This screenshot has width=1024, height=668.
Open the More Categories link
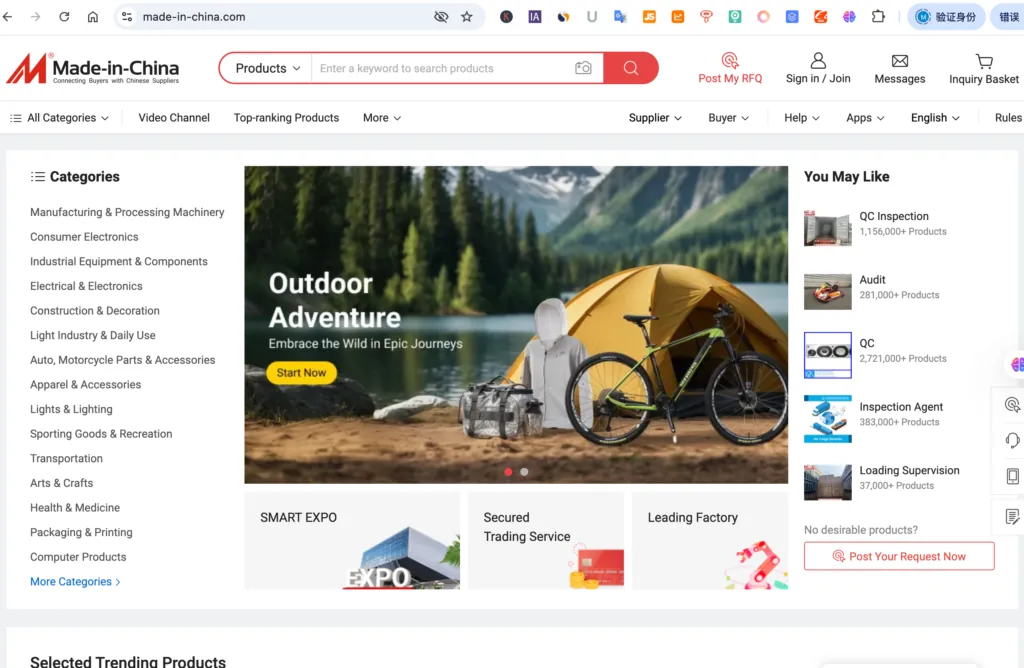pyautogui.click(x=75, y=582)
